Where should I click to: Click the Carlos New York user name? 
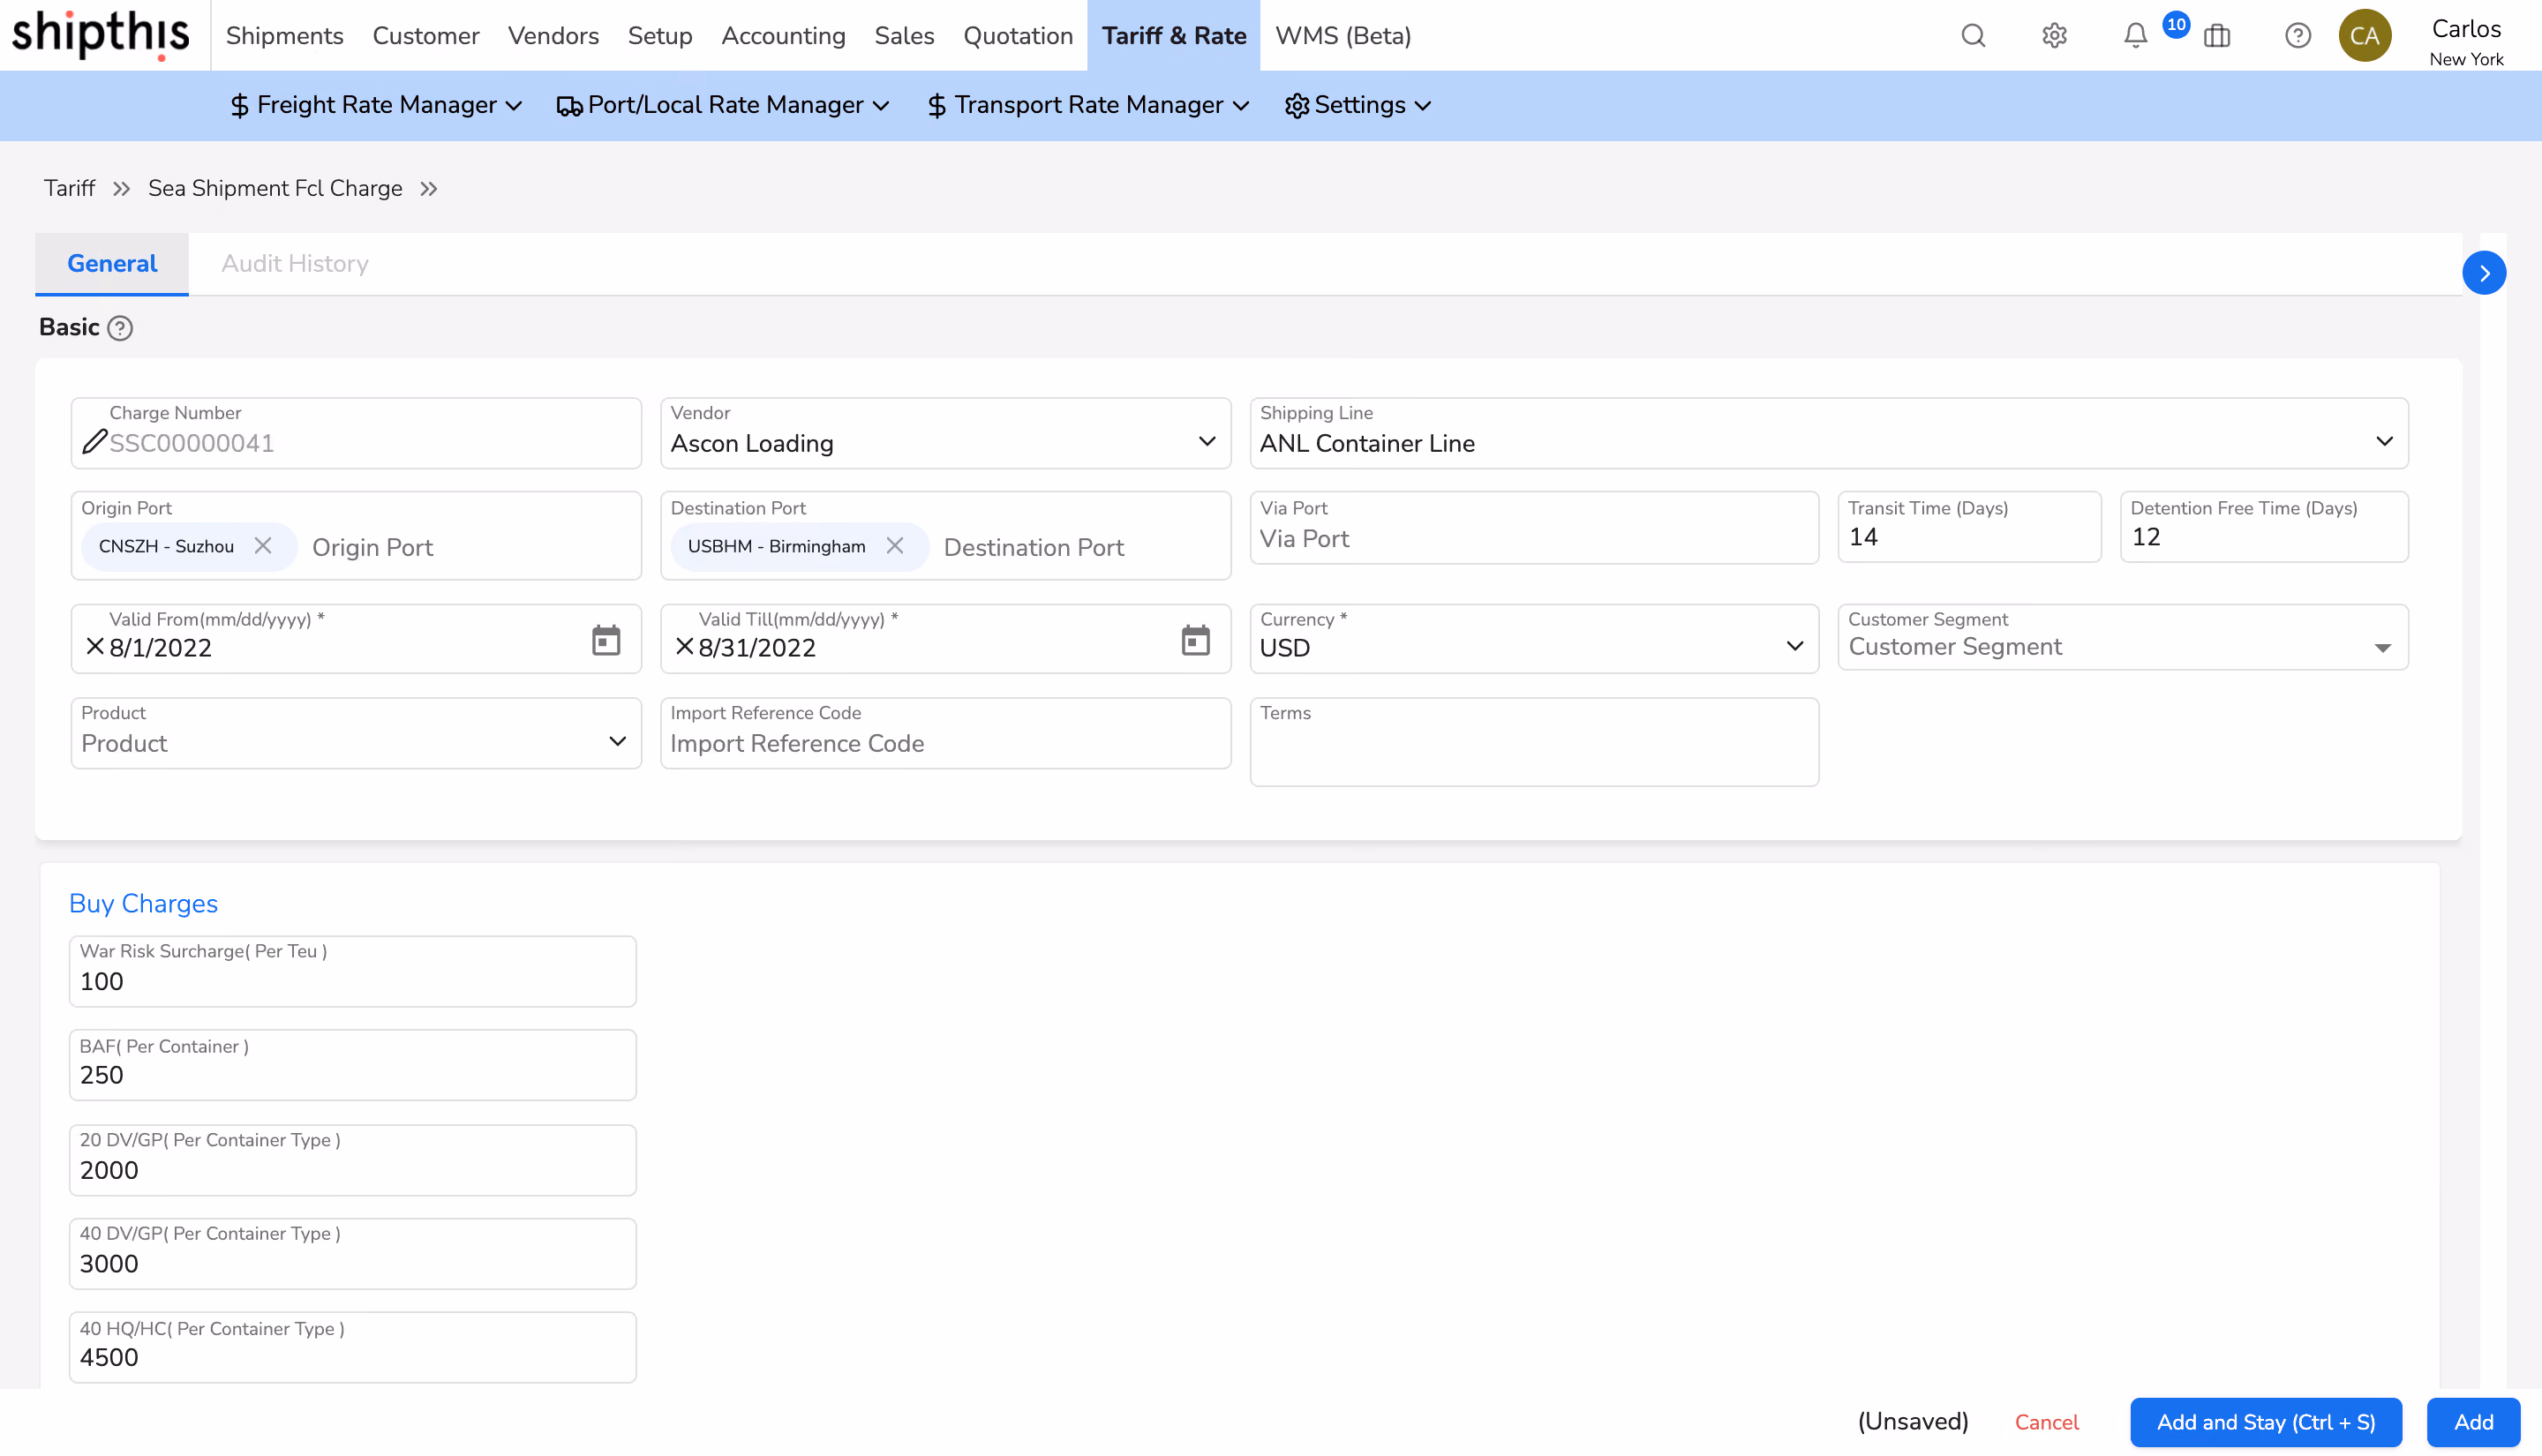[x=2466, y=42]
